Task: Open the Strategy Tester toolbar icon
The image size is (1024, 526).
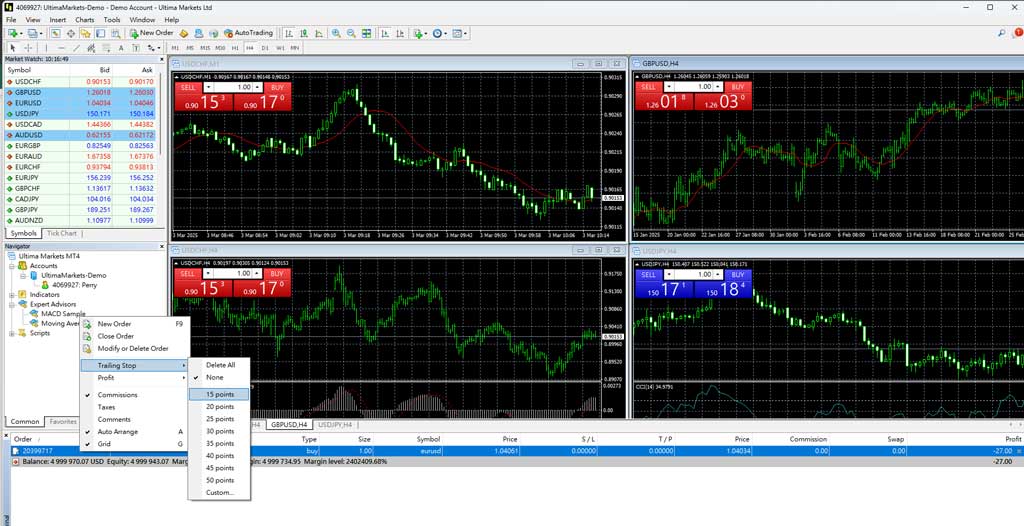Action: (116, 33)
